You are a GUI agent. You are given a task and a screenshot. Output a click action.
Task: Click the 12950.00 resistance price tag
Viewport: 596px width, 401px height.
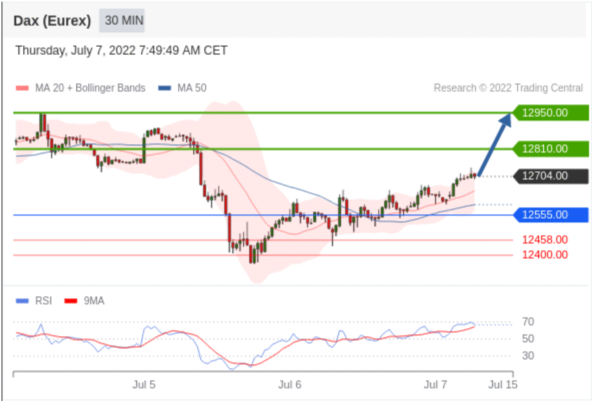click(x=551, y=113)
